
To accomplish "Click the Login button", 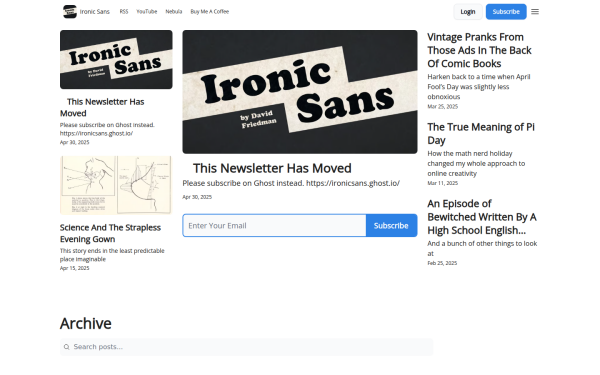I will tap(468, 11).
